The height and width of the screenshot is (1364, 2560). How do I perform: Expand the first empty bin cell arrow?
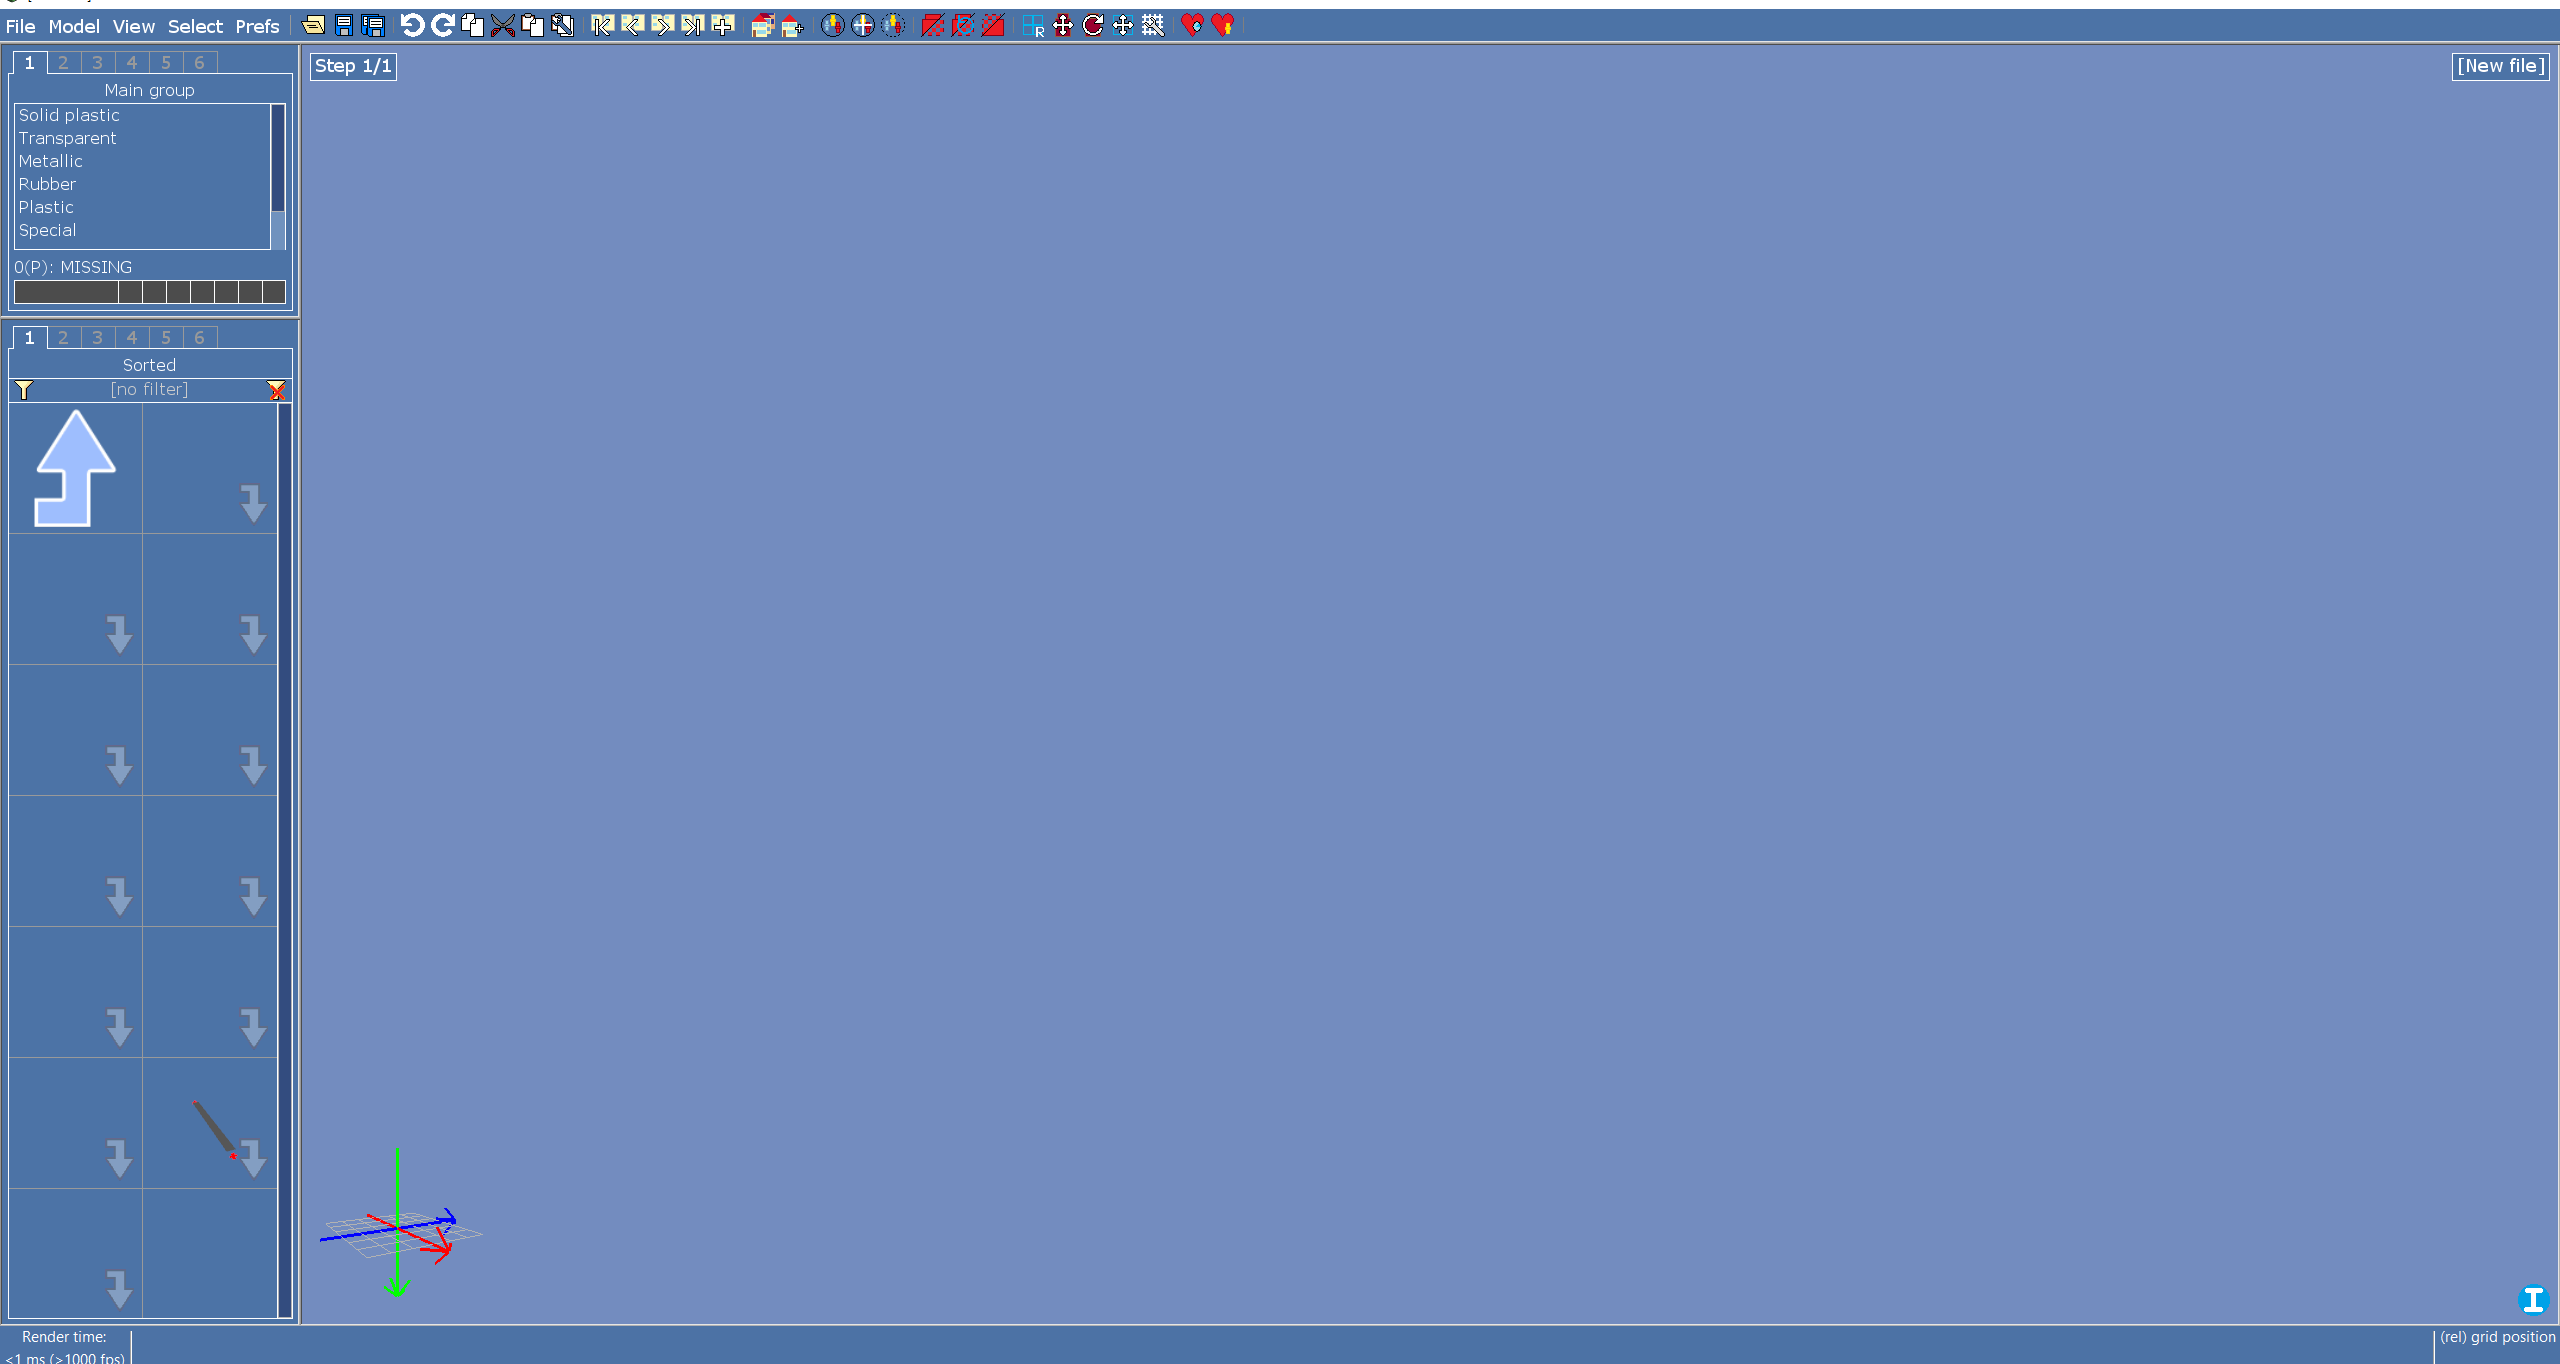(253, 504)
